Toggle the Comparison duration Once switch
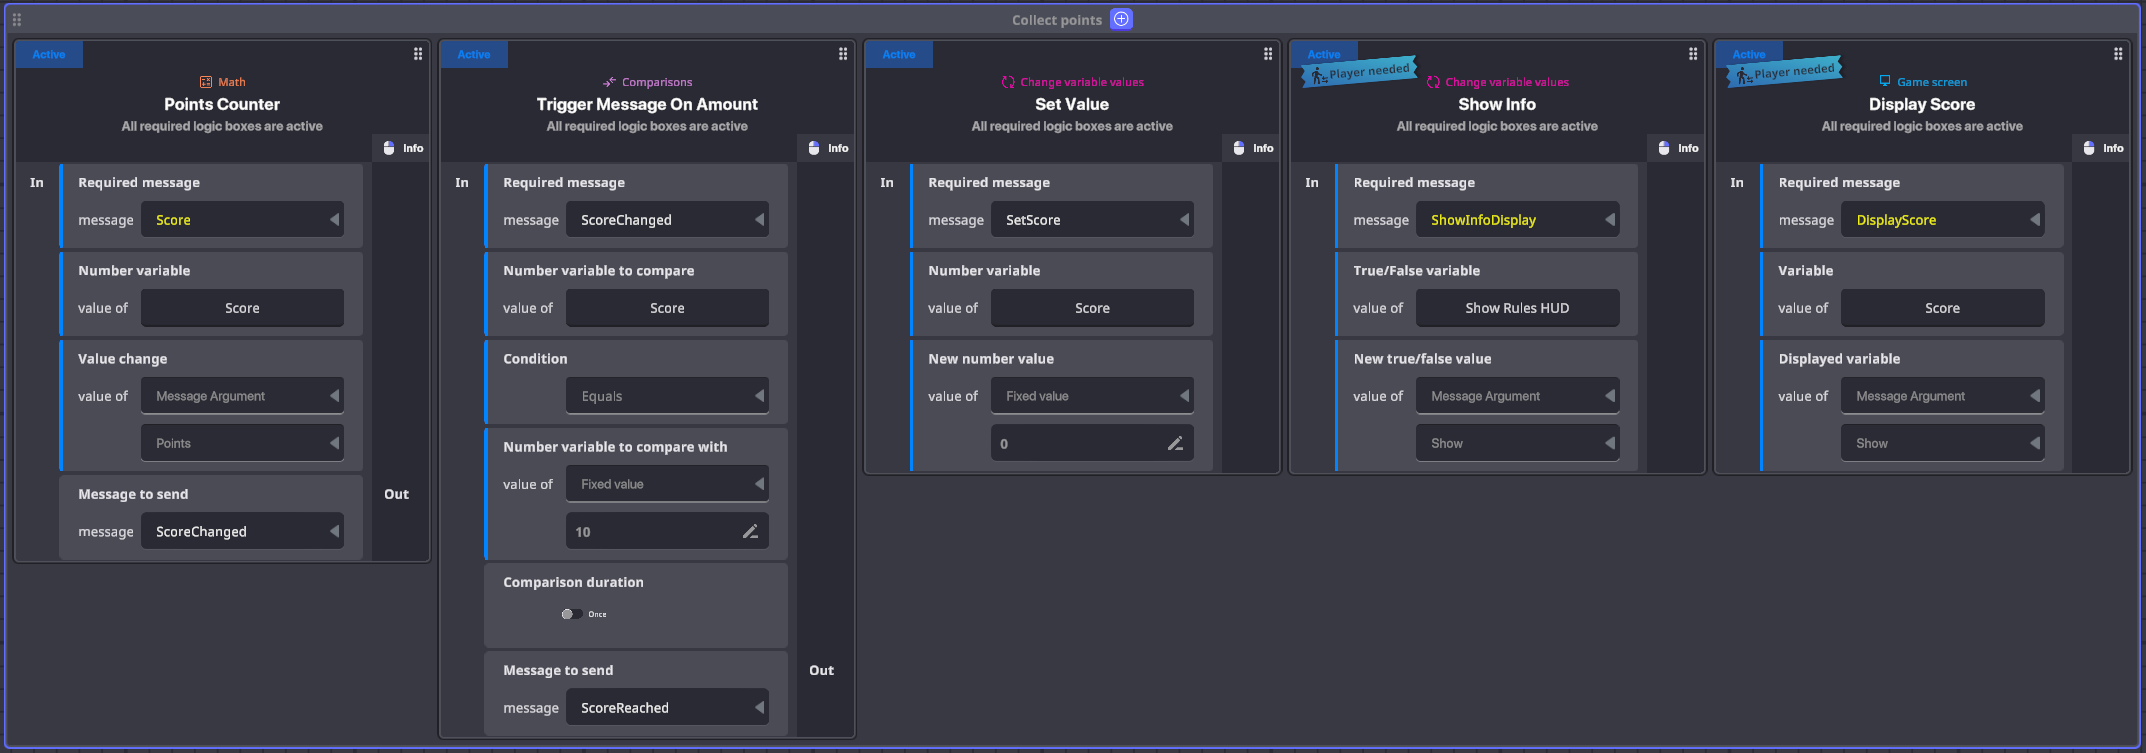This screenshot has width=2146, height=753. pyautogui.click(x=572, y=614)
